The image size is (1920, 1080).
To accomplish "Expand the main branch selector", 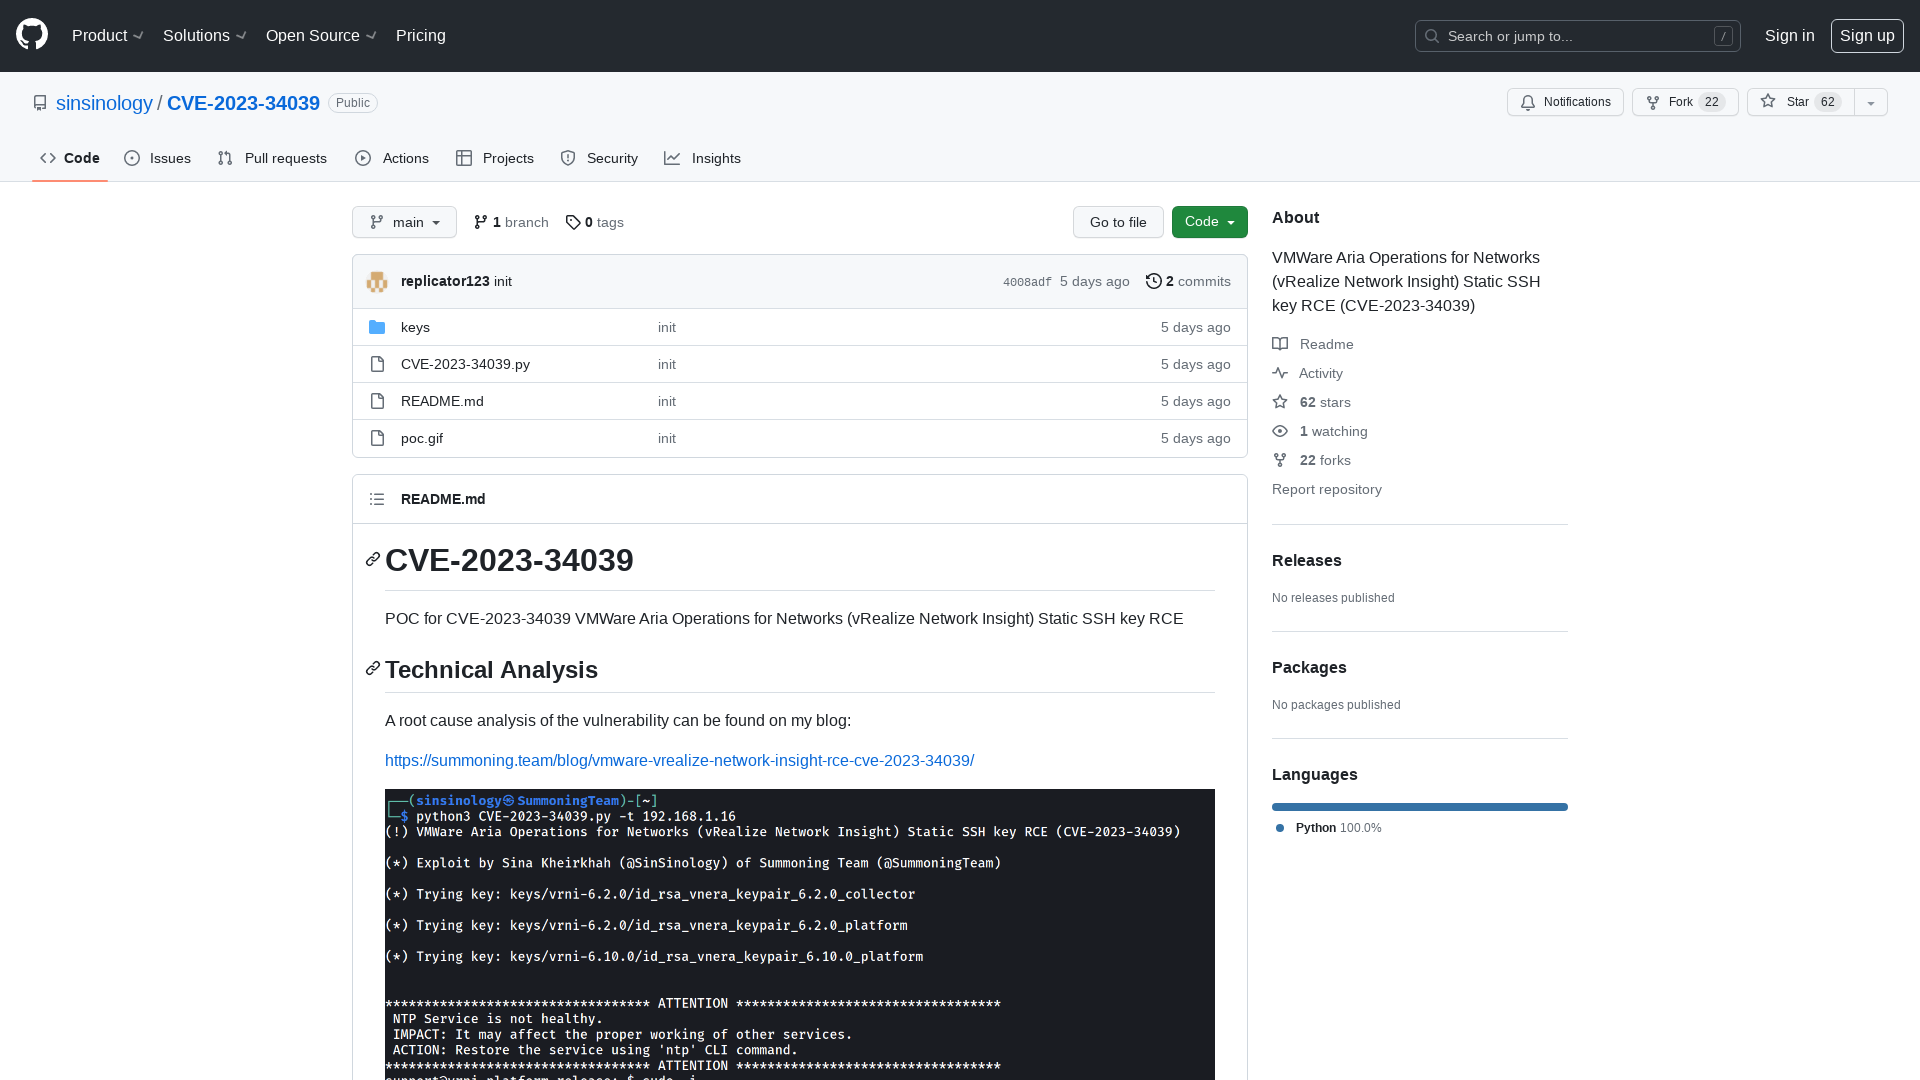I will [405, 222].
